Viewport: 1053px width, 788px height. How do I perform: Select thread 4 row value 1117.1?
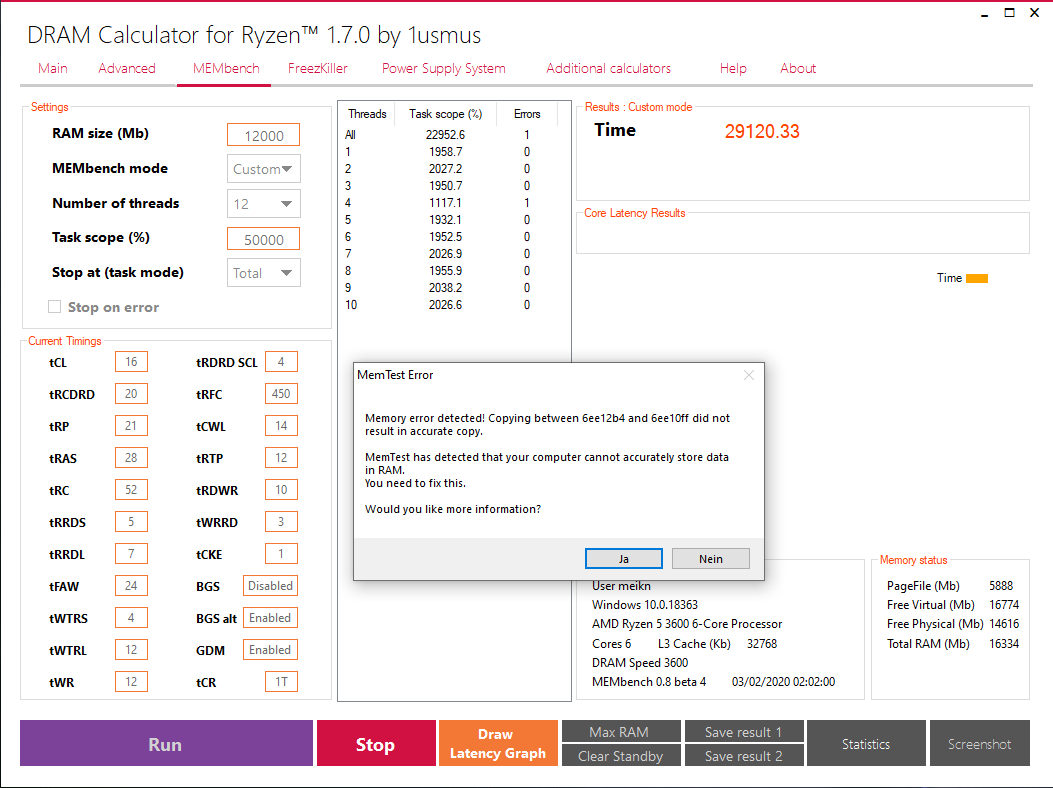tap(445, 203)
